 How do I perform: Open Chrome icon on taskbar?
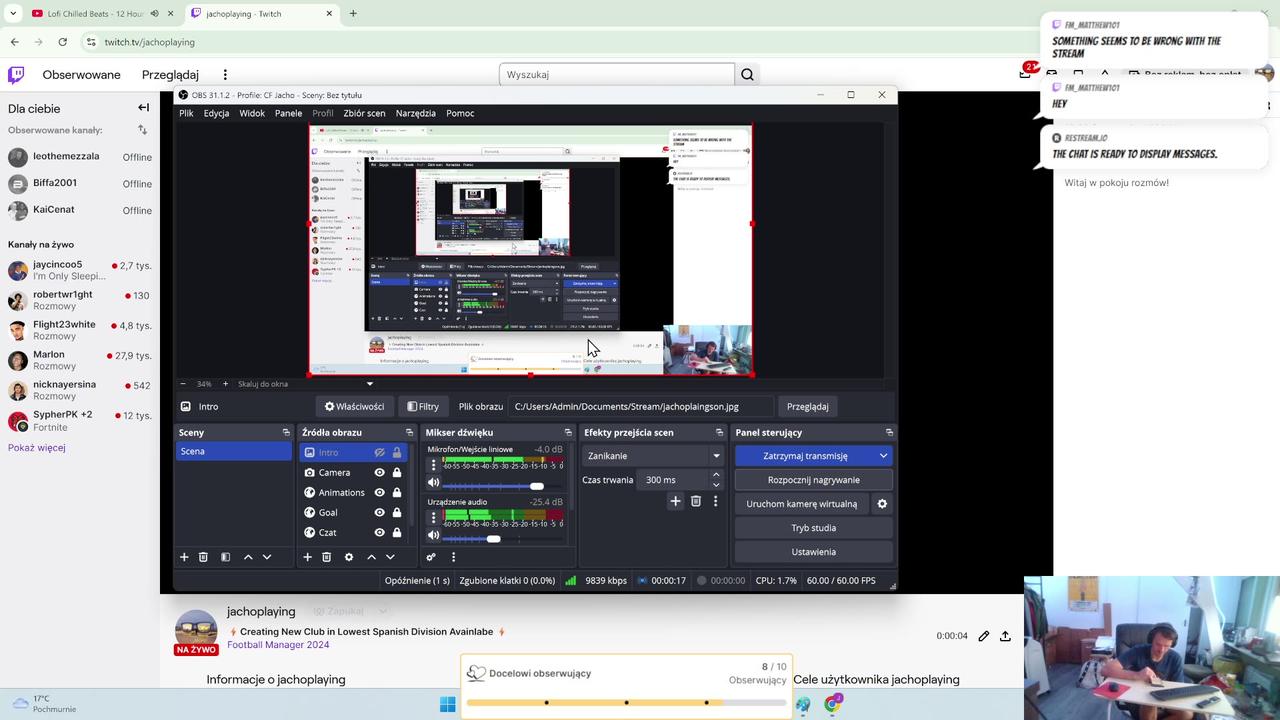pyautogui.click(x=832, y=704)
